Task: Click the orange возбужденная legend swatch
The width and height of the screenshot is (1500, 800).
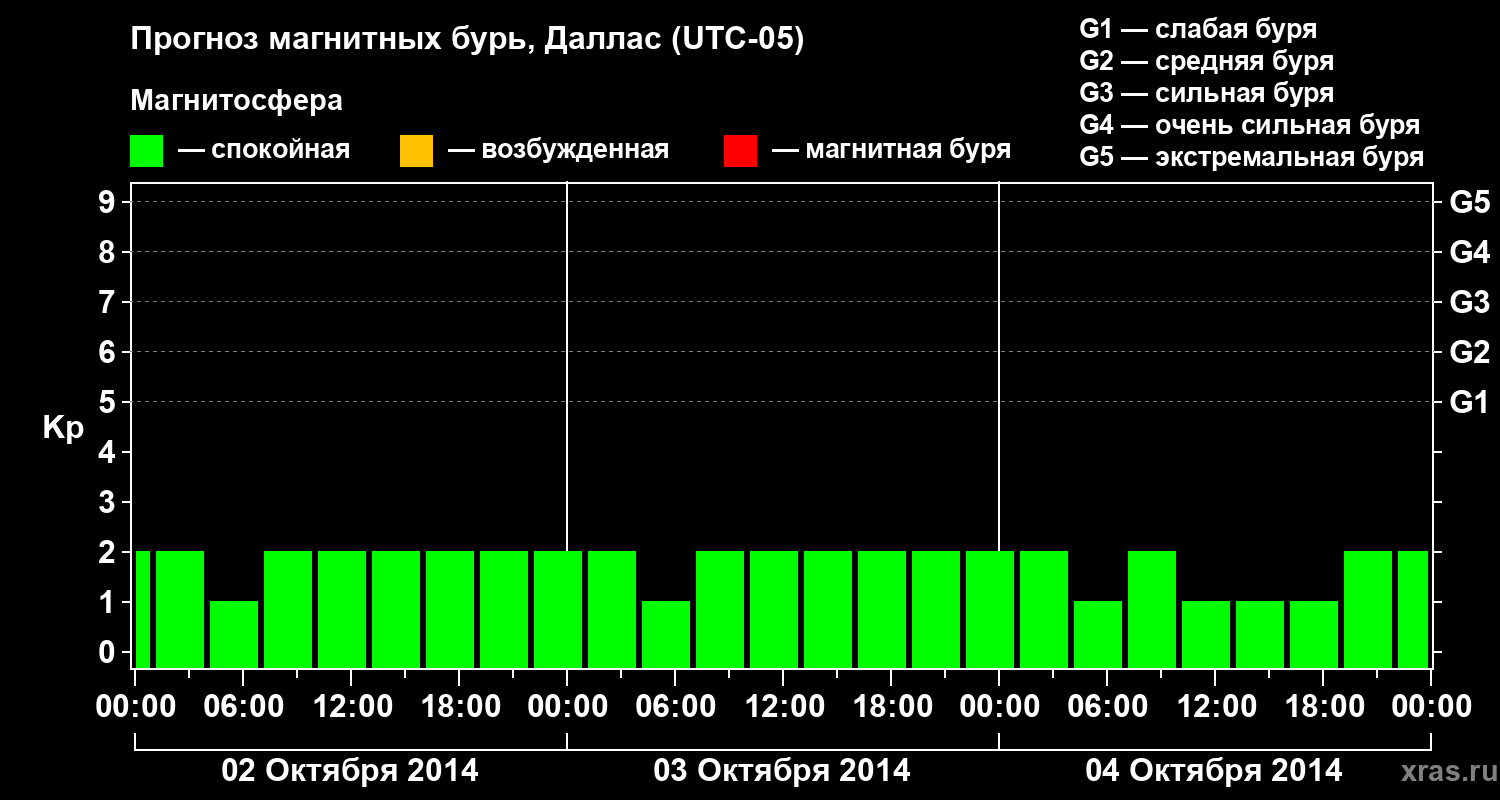Action: pyautogui.click(x=416, y=151)
